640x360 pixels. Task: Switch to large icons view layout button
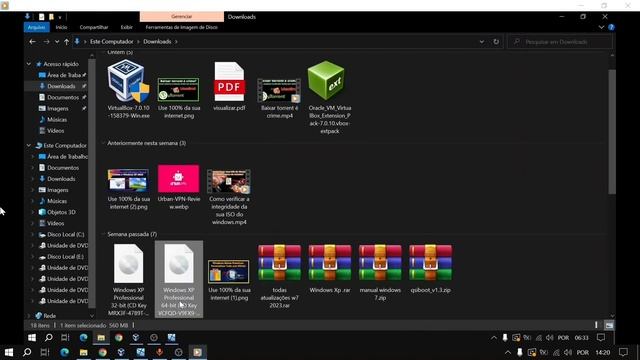click(609, 325)
